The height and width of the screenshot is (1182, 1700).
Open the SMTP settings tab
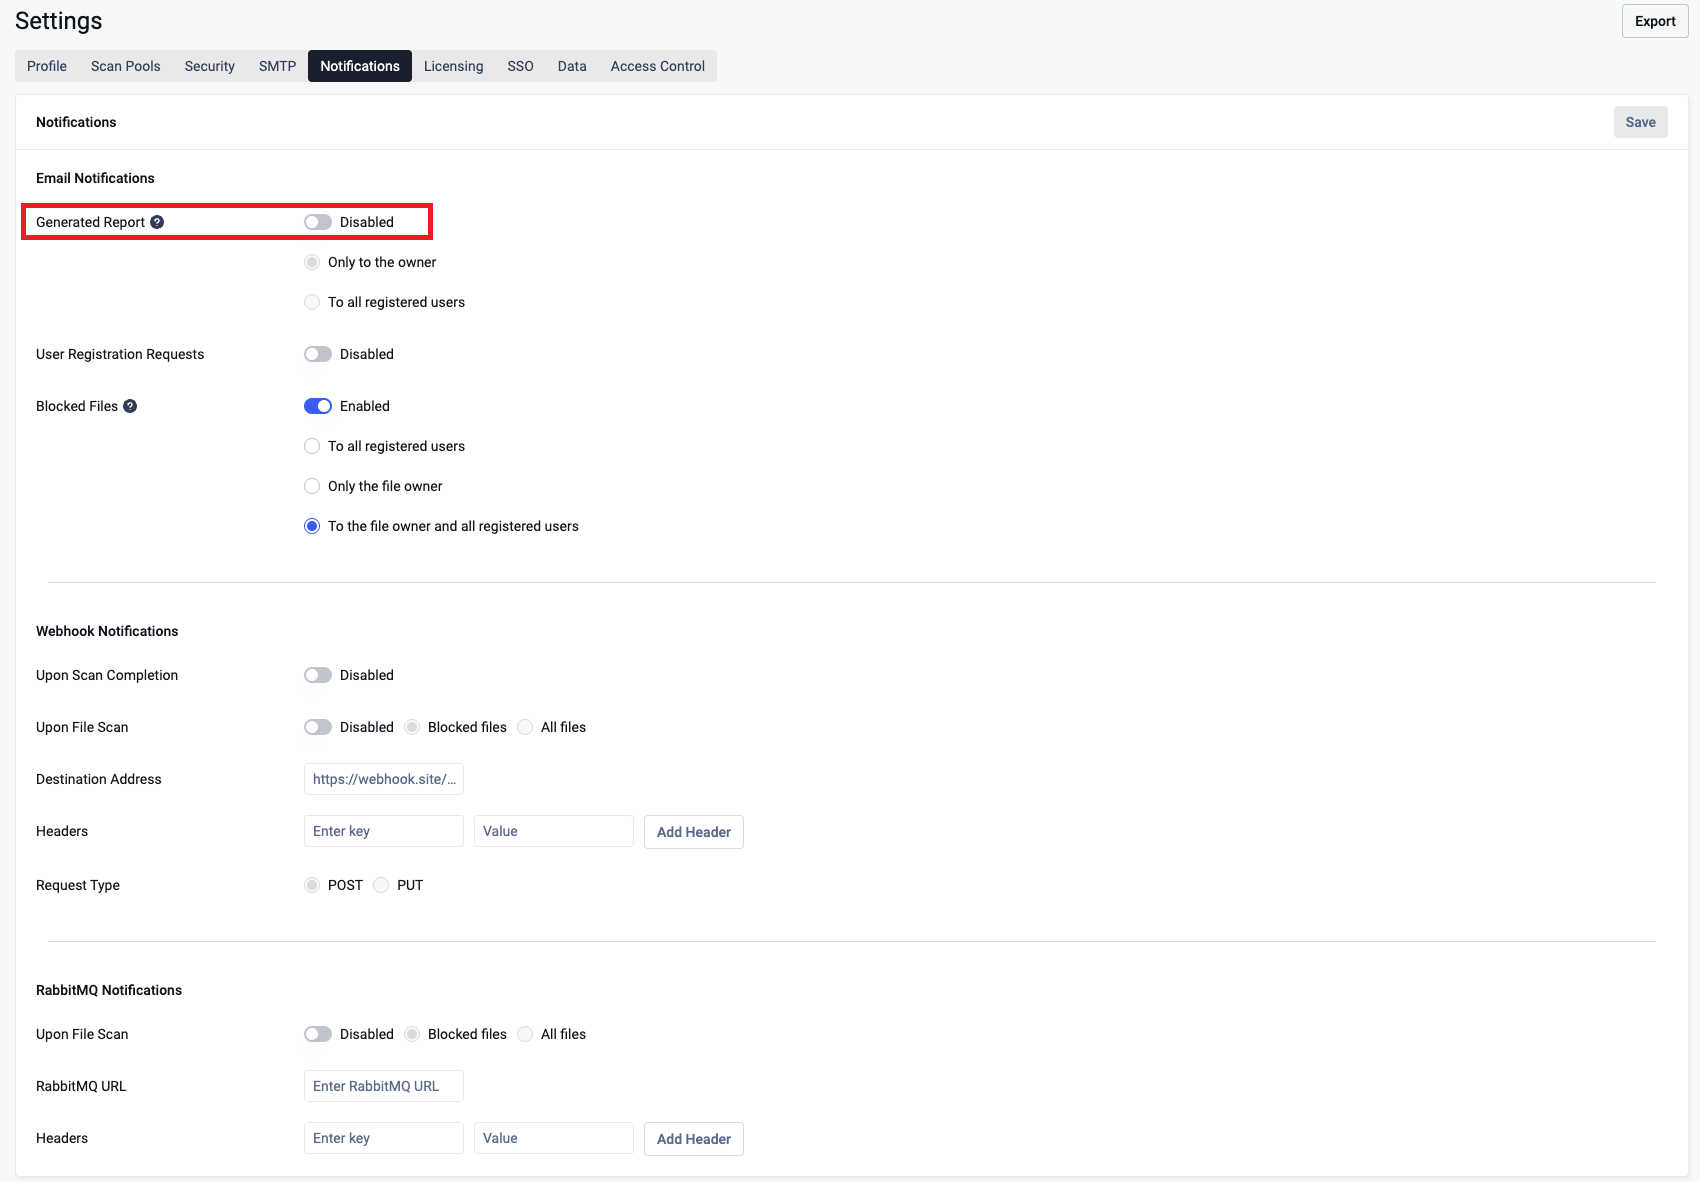coord(277,66)
